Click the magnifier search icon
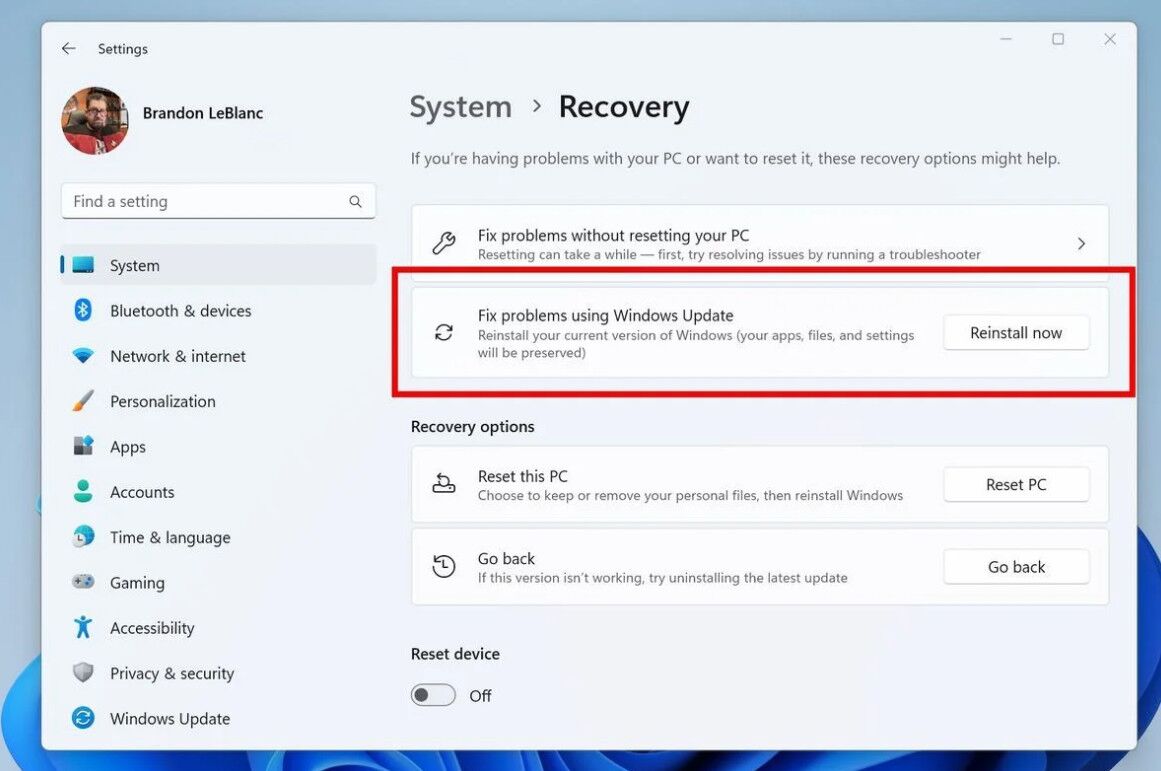 [355, 201]
